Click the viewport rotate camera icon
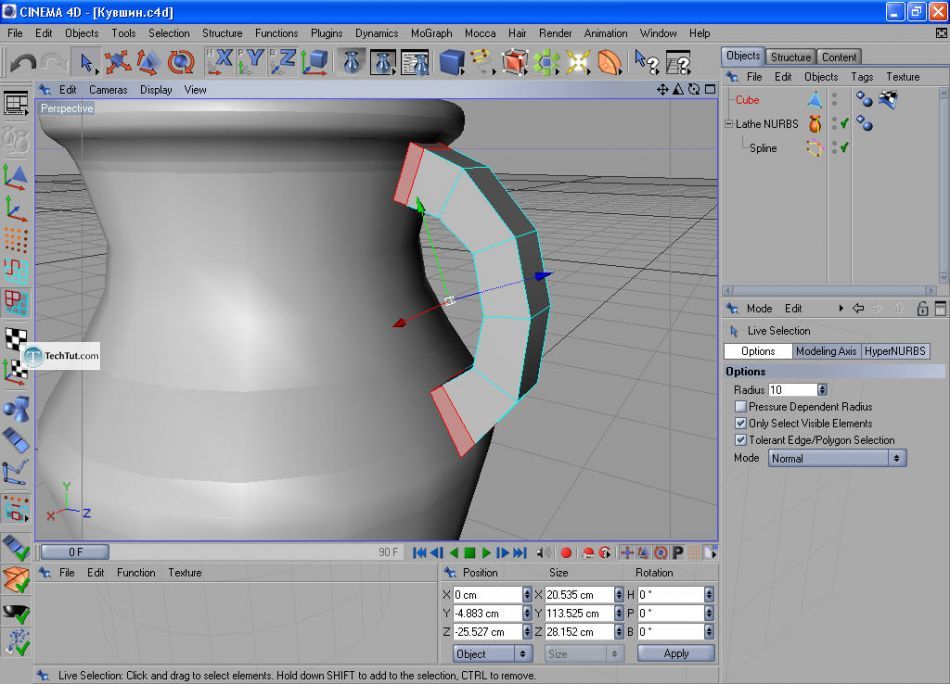The image size is (950, 684). (x=694, y=90)
